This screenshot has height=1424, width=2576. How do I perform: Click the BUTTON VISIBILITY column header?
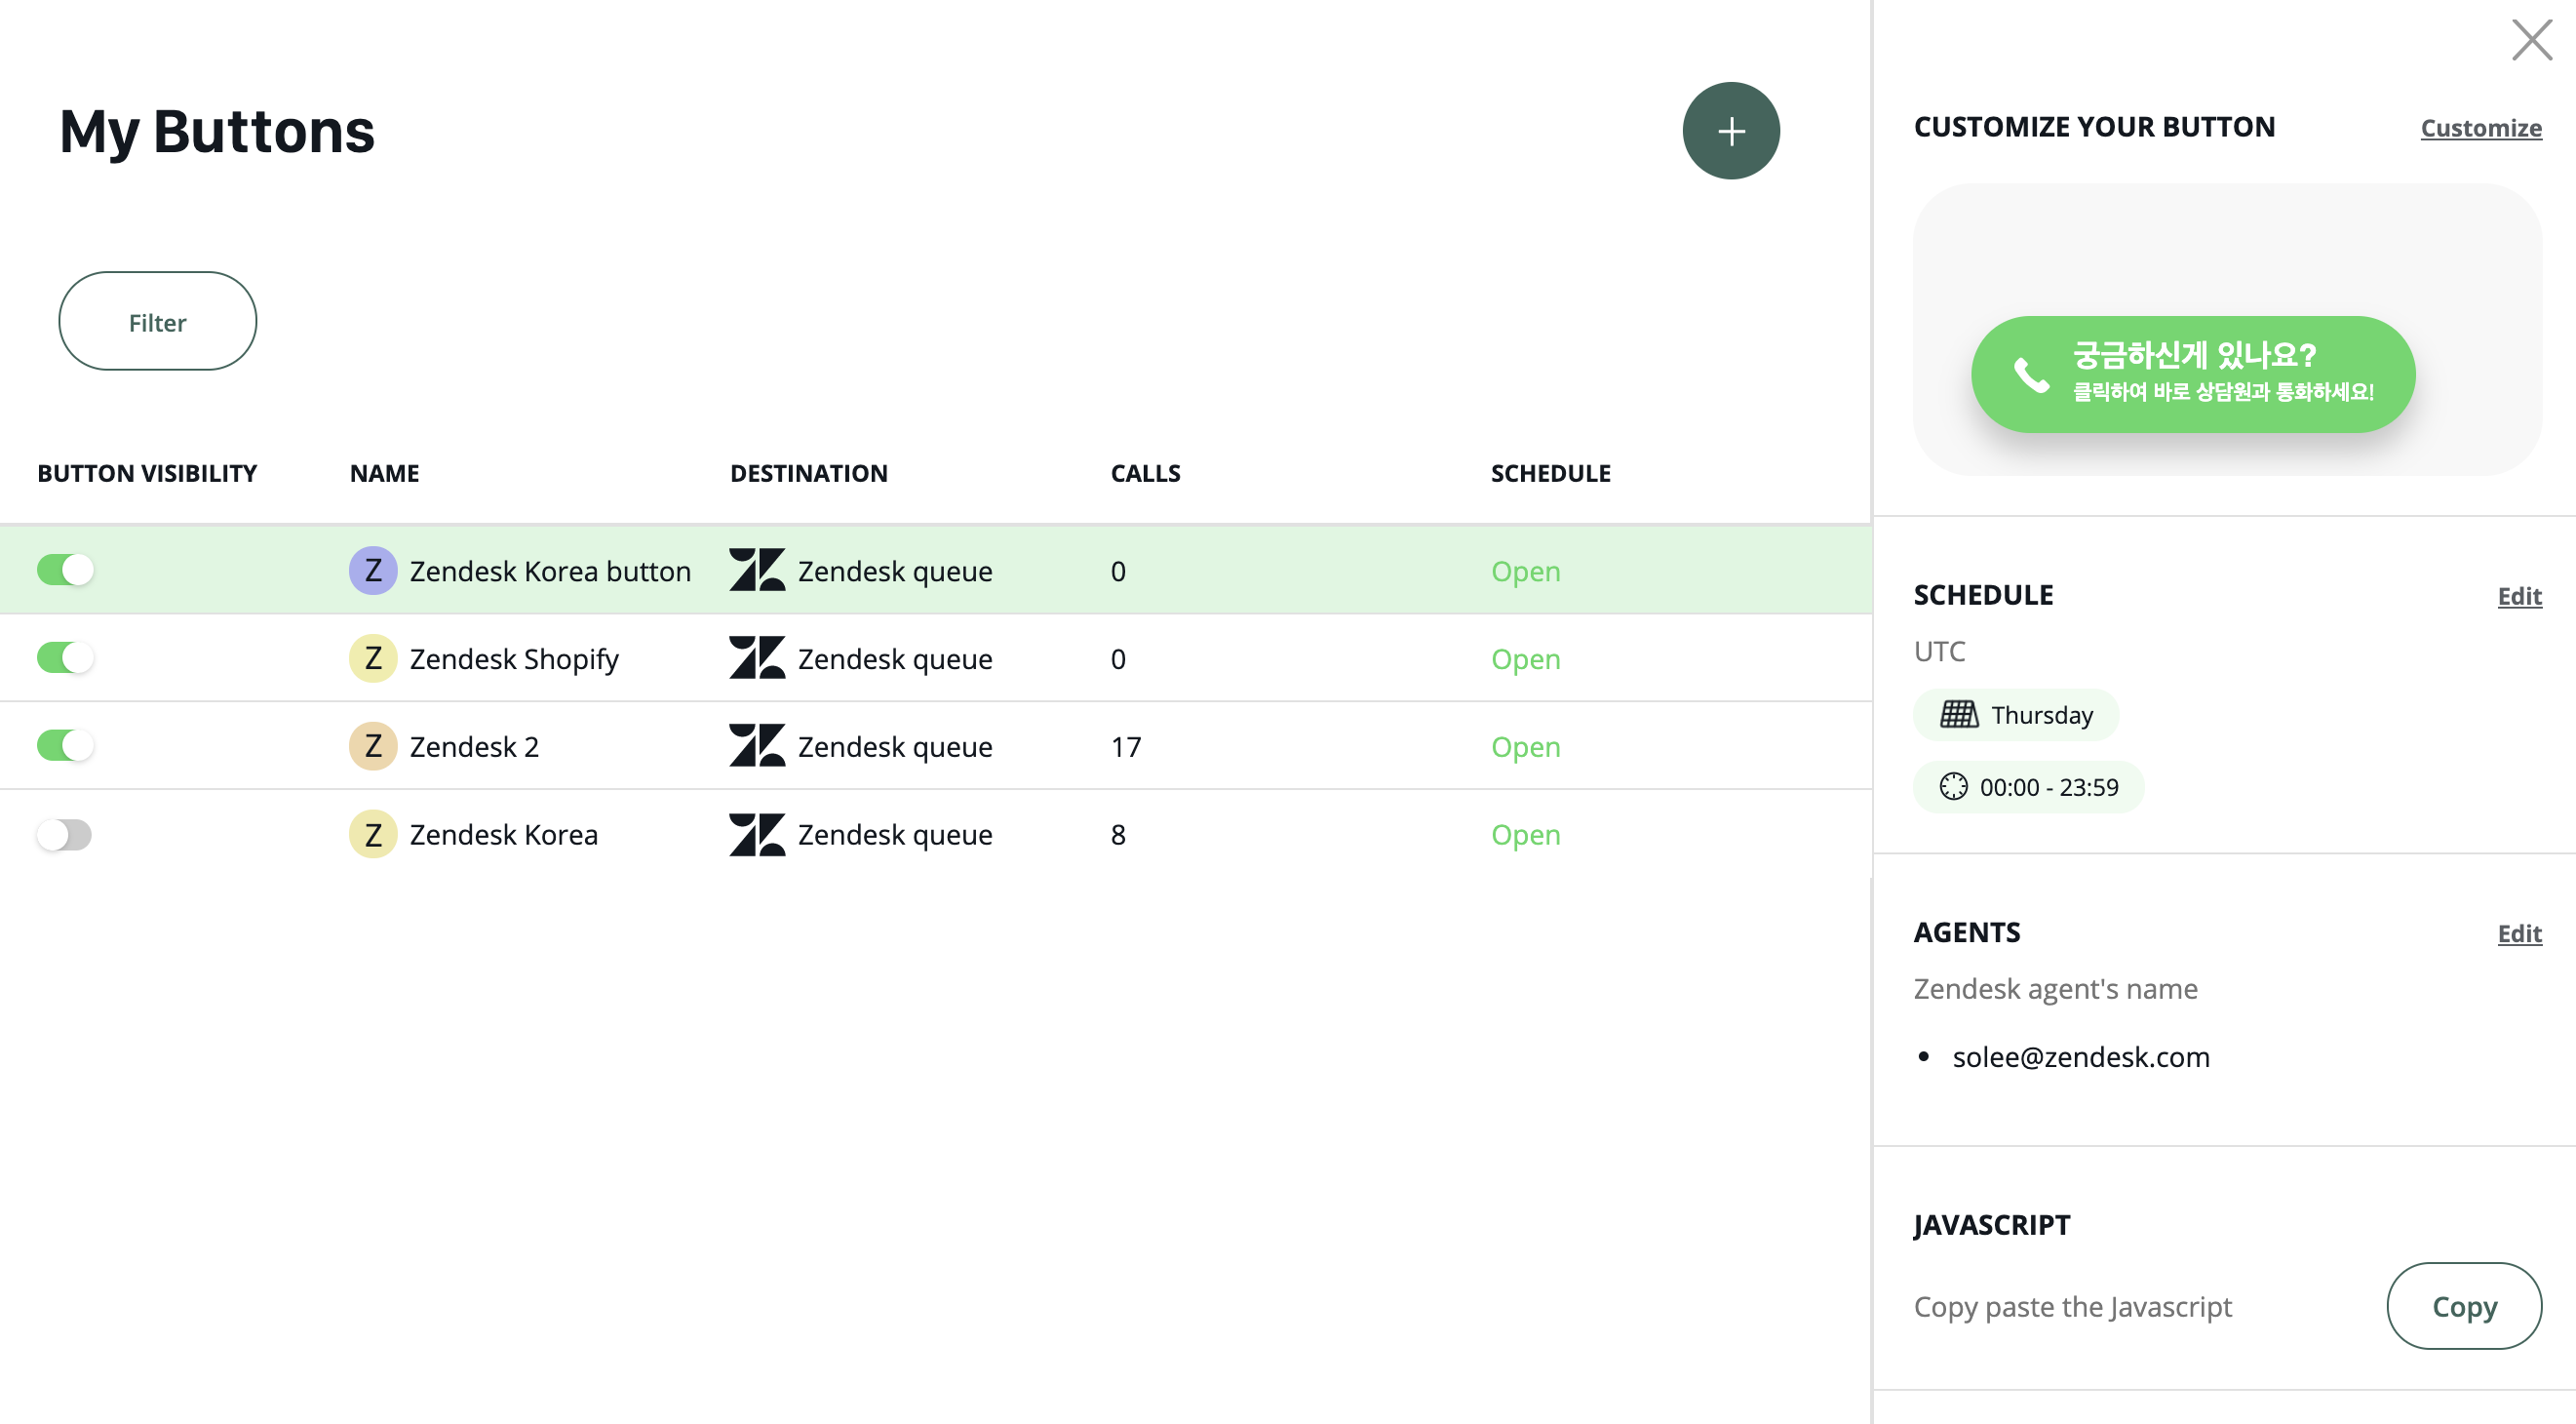coord(147,473)
